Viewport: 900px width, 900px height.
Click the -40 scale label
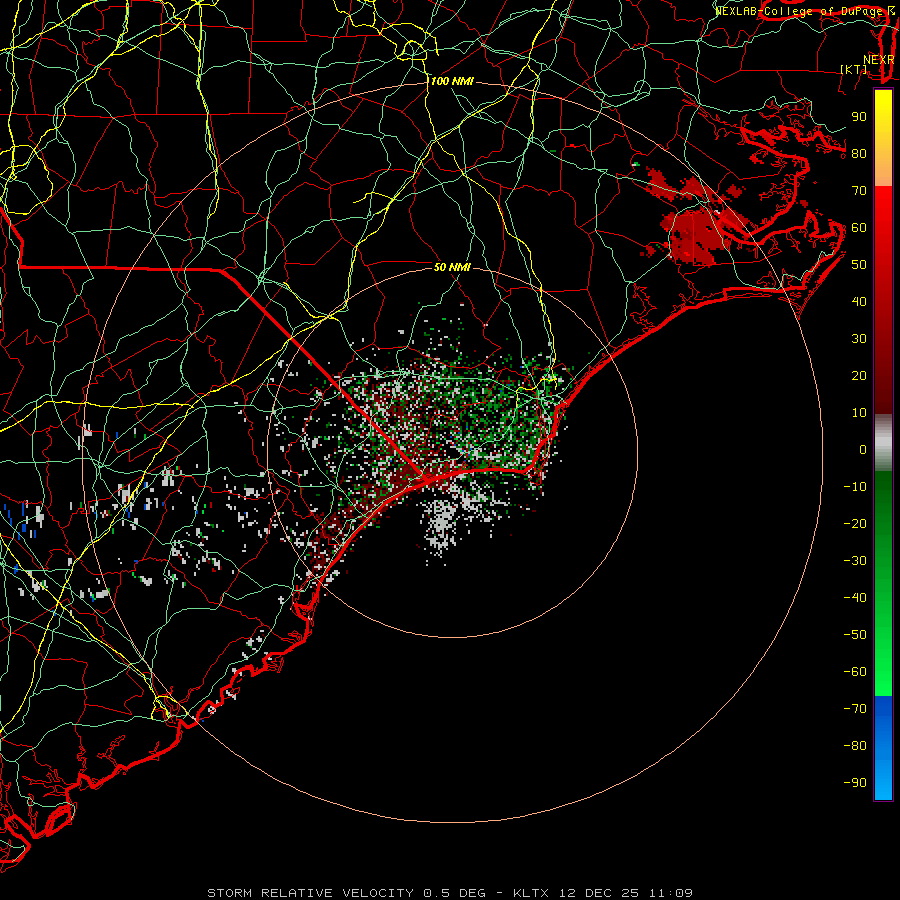[x=855, y=598]
